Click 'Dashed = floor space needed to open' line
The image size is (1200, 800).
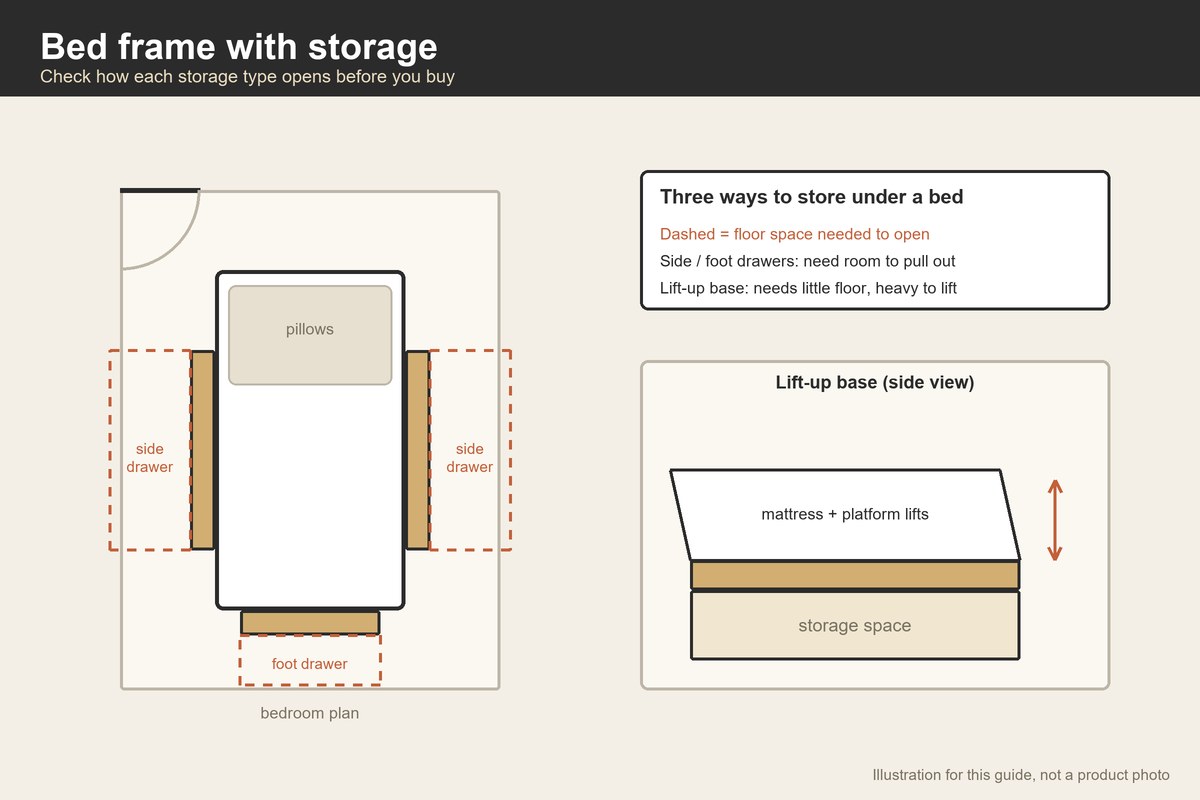[795, 235]
